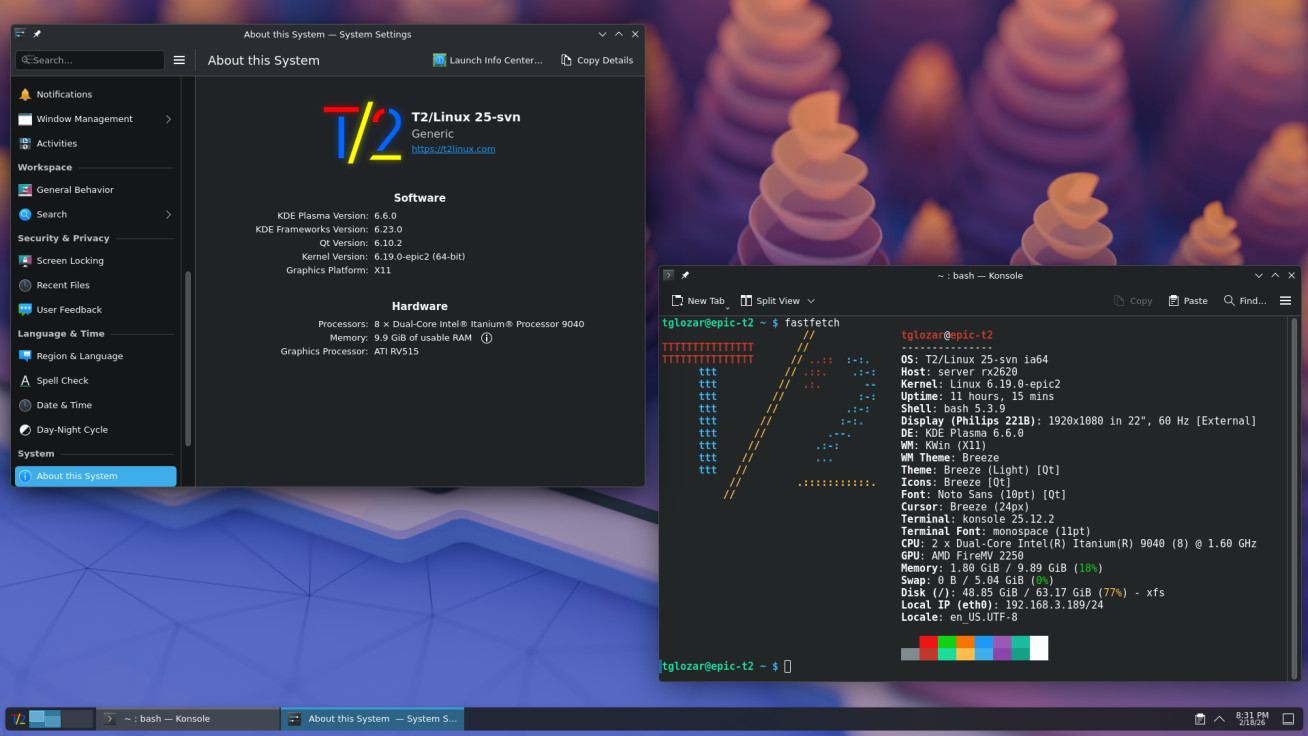
Task: Click Qt Version value 6.10.2
Action: pyautogui.click(x=388, y=243)
